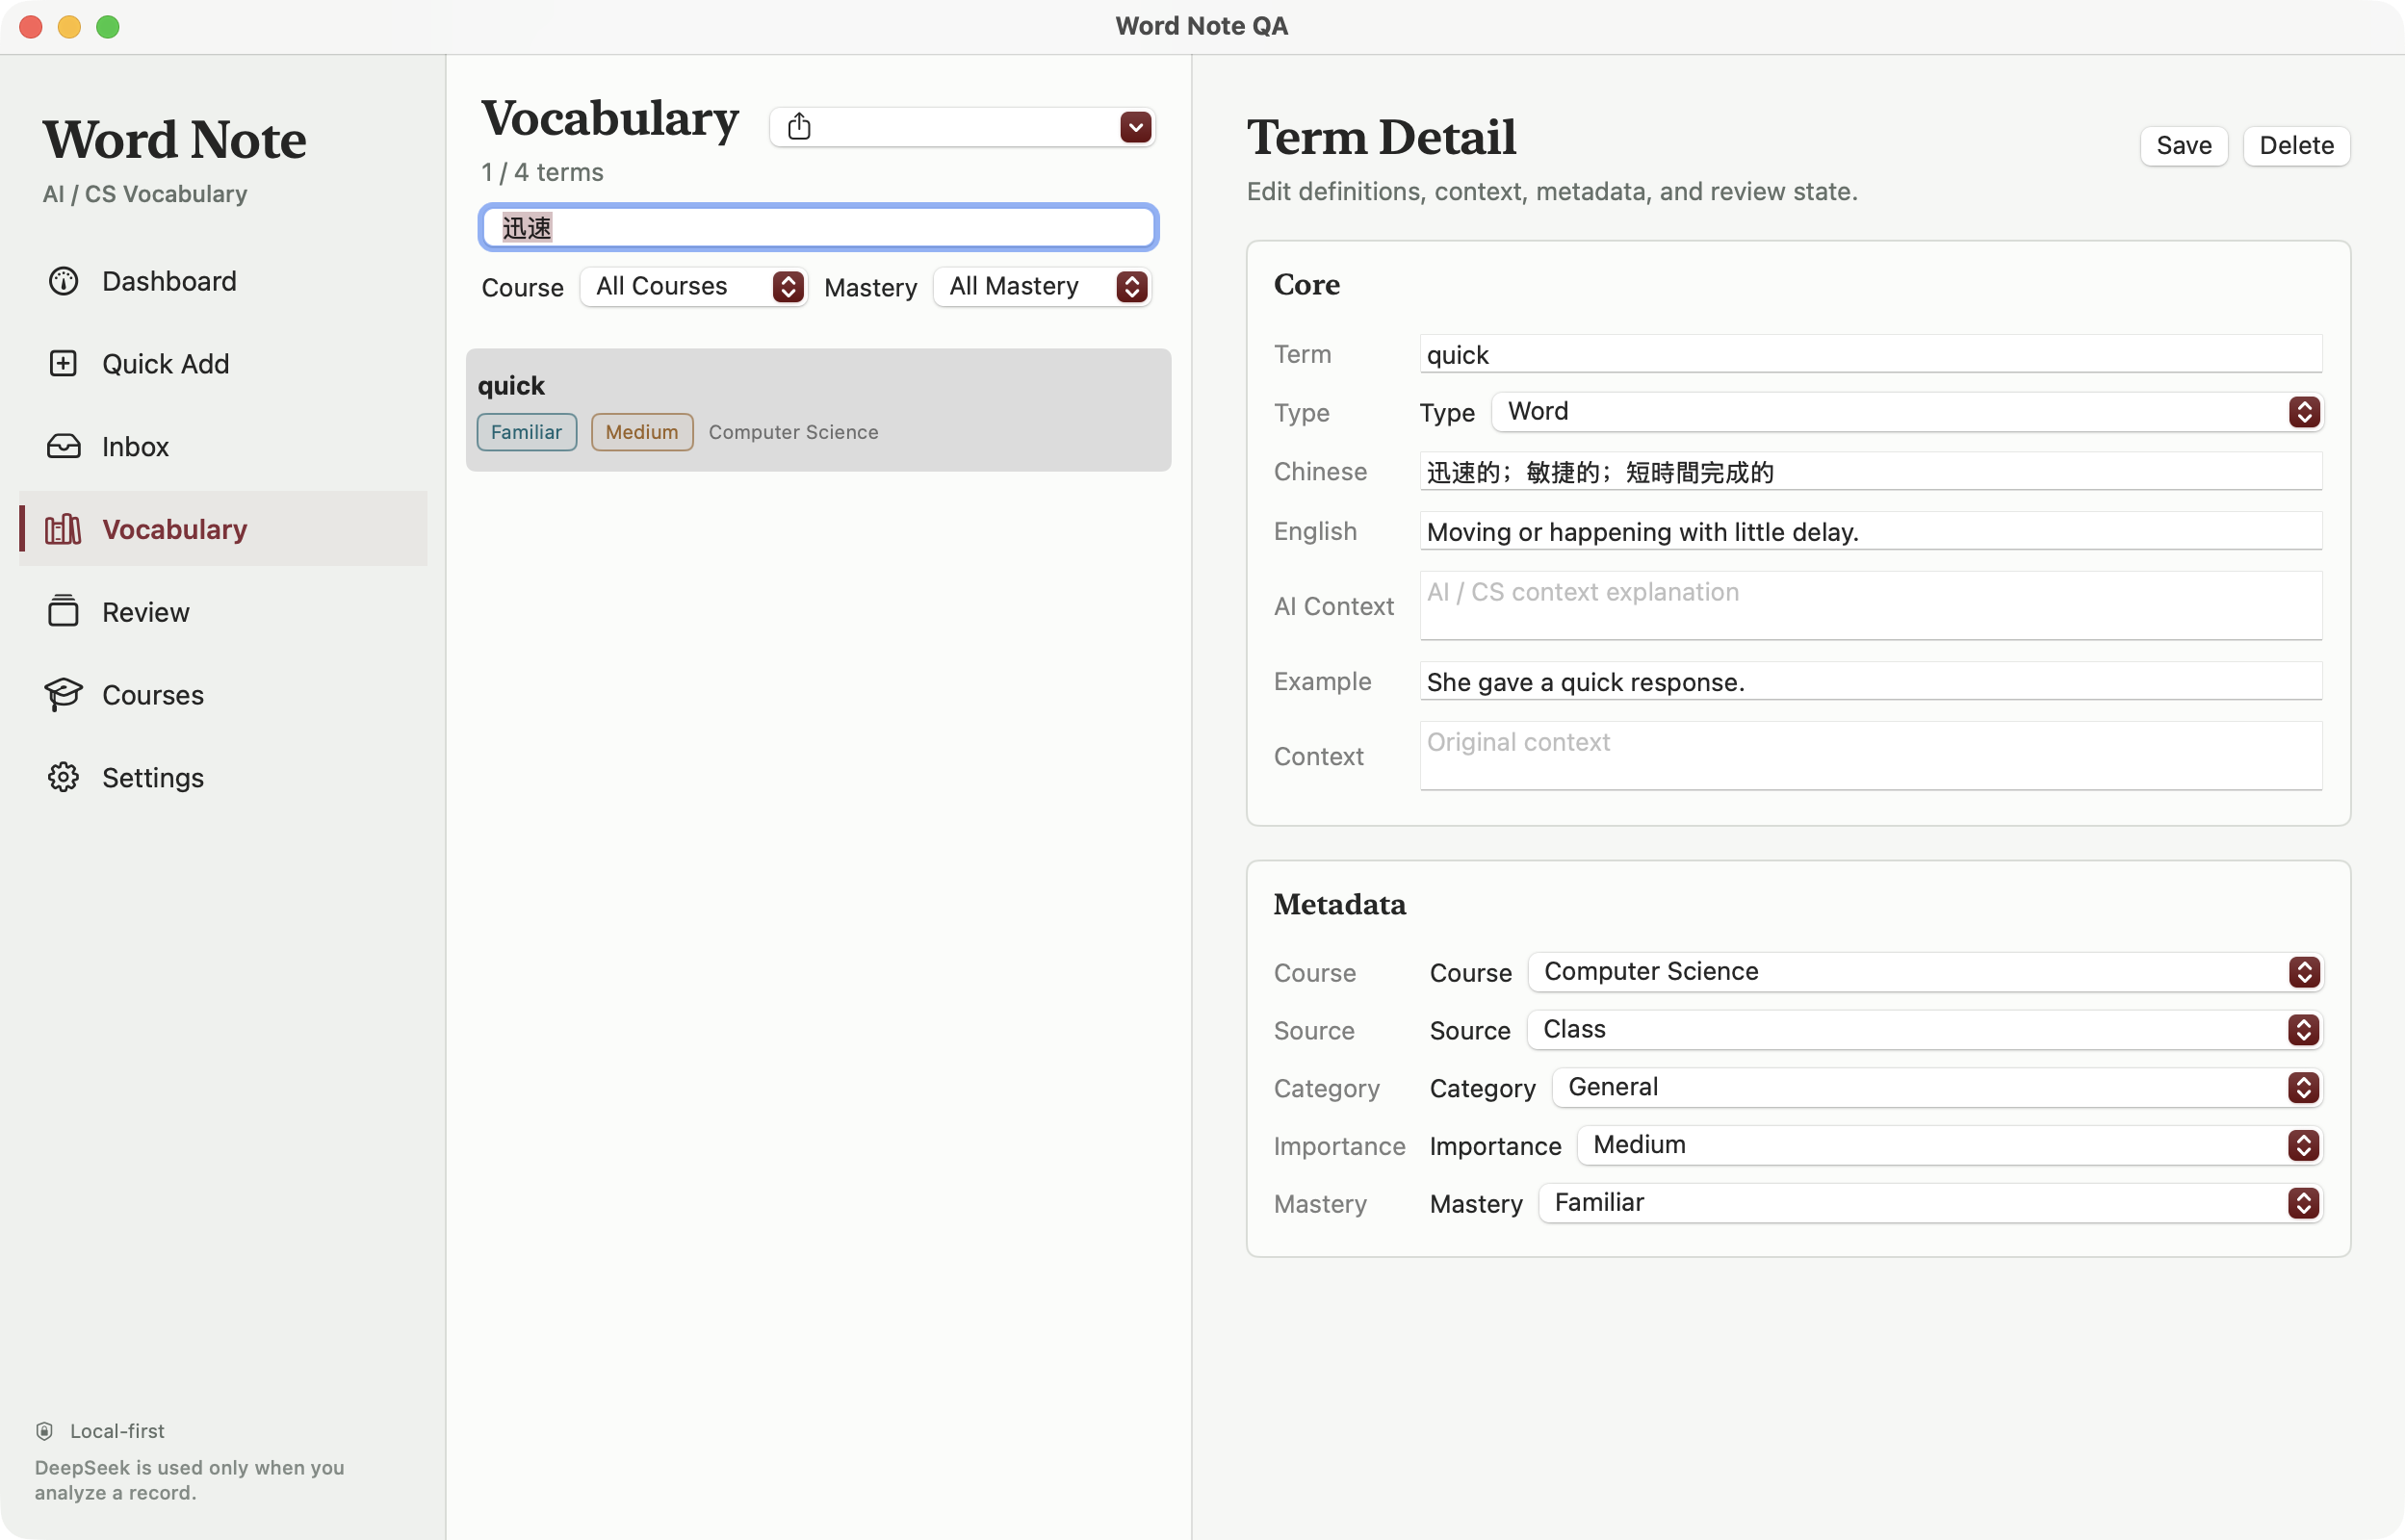This screenshot has height=1540, width=2405.
Task: Click the Familiar mastery badge
Action: [x=527, y=432]
